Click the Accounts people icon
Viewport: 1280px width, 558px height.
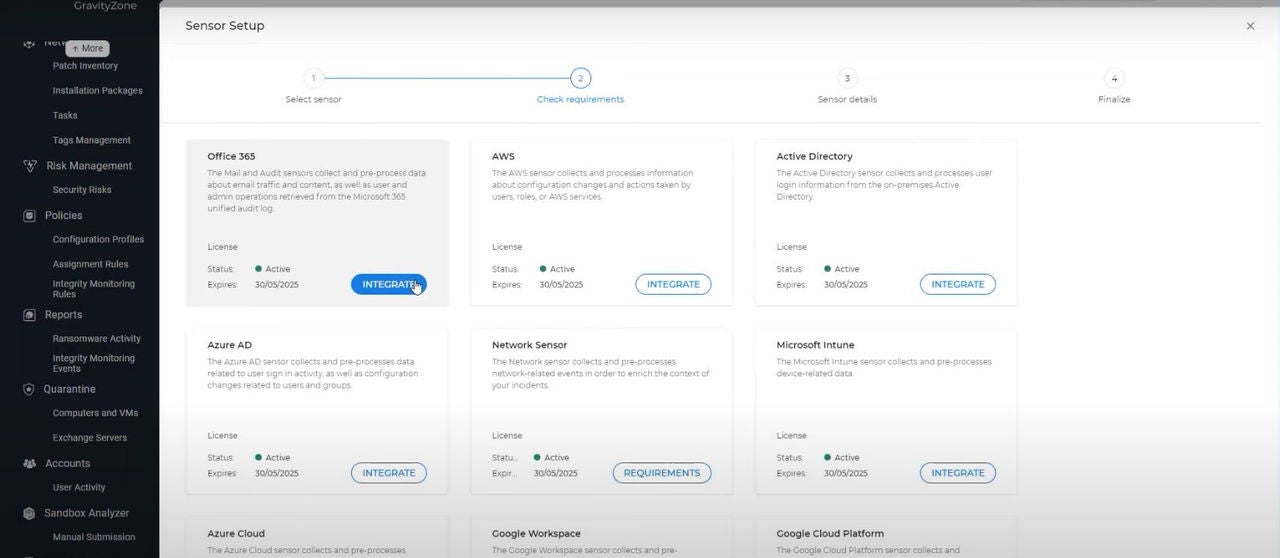click(x=29, y=464)
